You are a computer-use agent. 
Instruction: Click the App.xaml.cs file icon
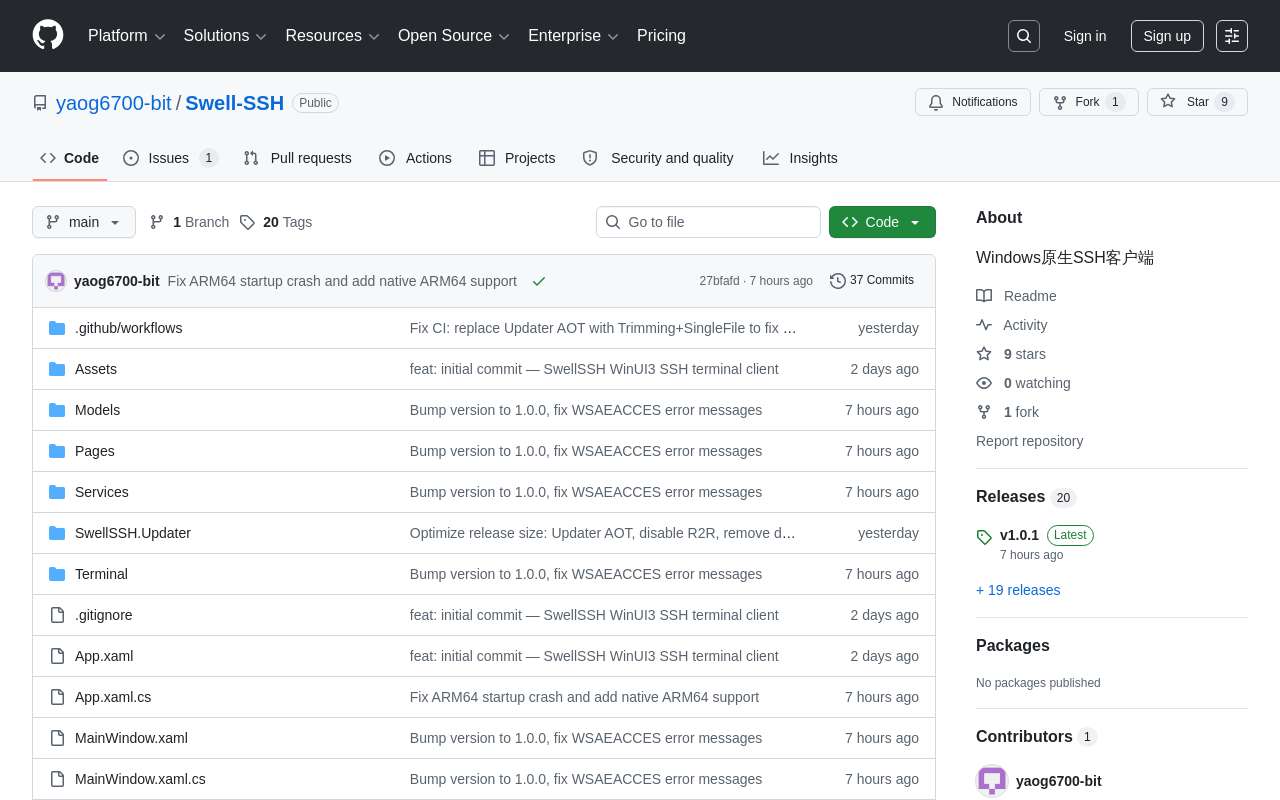pyautogui.click(x=57, y=697)
